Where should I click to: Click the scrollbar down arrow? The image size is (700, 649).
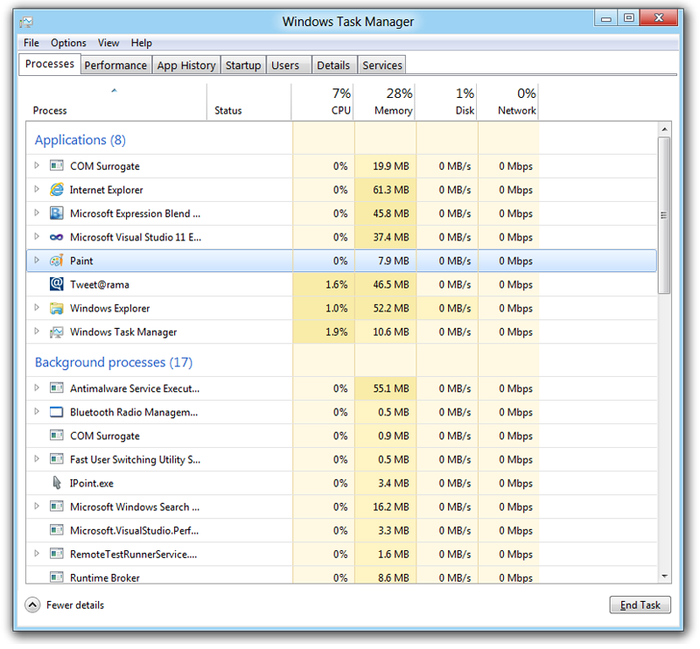[665, 576]
